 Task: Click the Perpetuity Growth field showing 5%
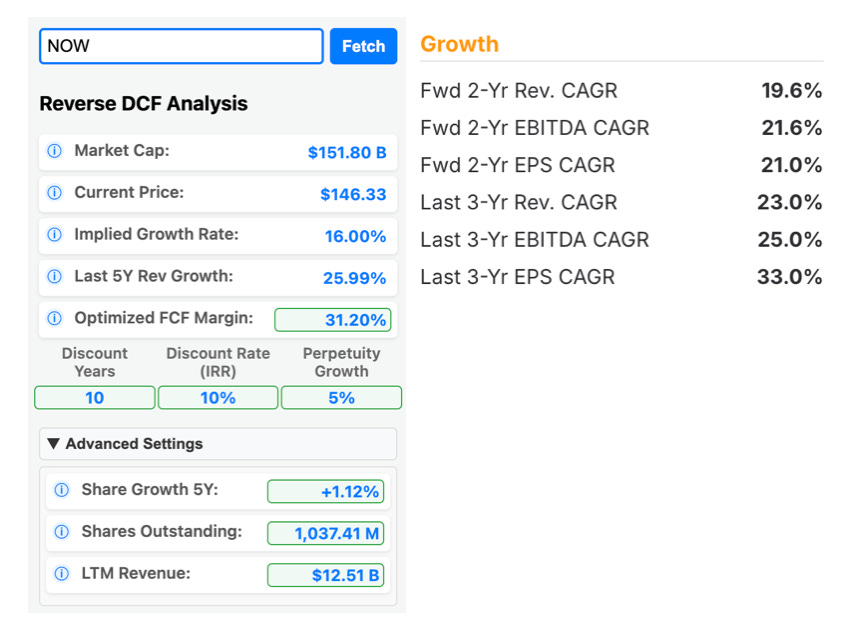[341, 398]
